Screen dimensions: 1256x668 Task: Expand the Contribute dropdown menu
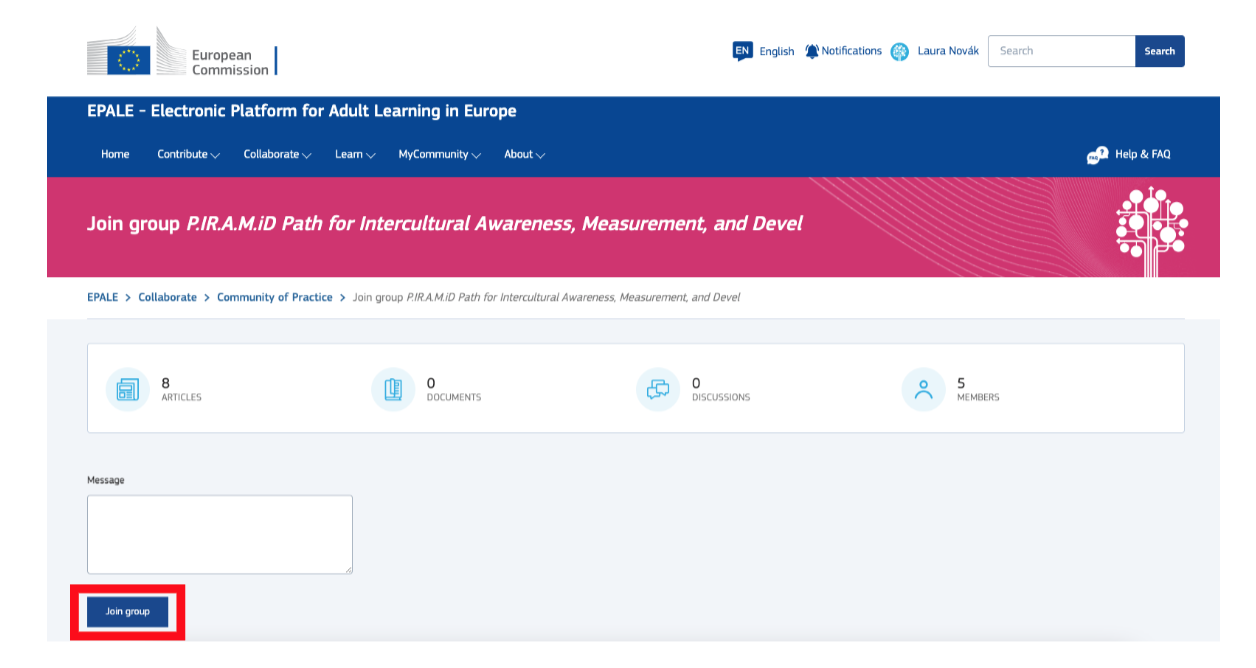pyautogui.click(x=188, y=155)
